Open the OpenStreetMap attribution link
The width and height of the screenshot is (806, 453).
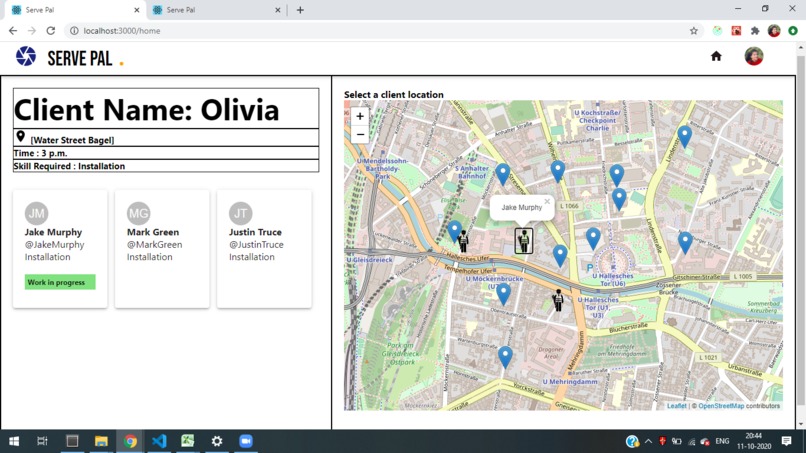721,406
